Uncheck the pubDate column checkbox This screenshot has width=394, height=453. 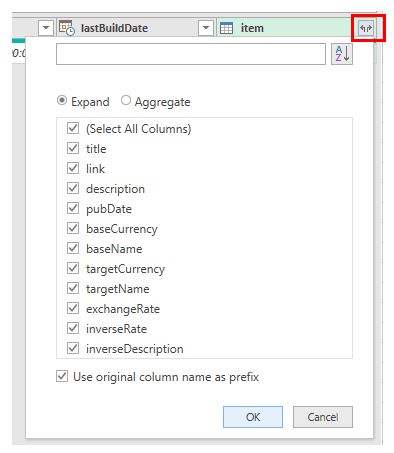click(x=73, y=208)
